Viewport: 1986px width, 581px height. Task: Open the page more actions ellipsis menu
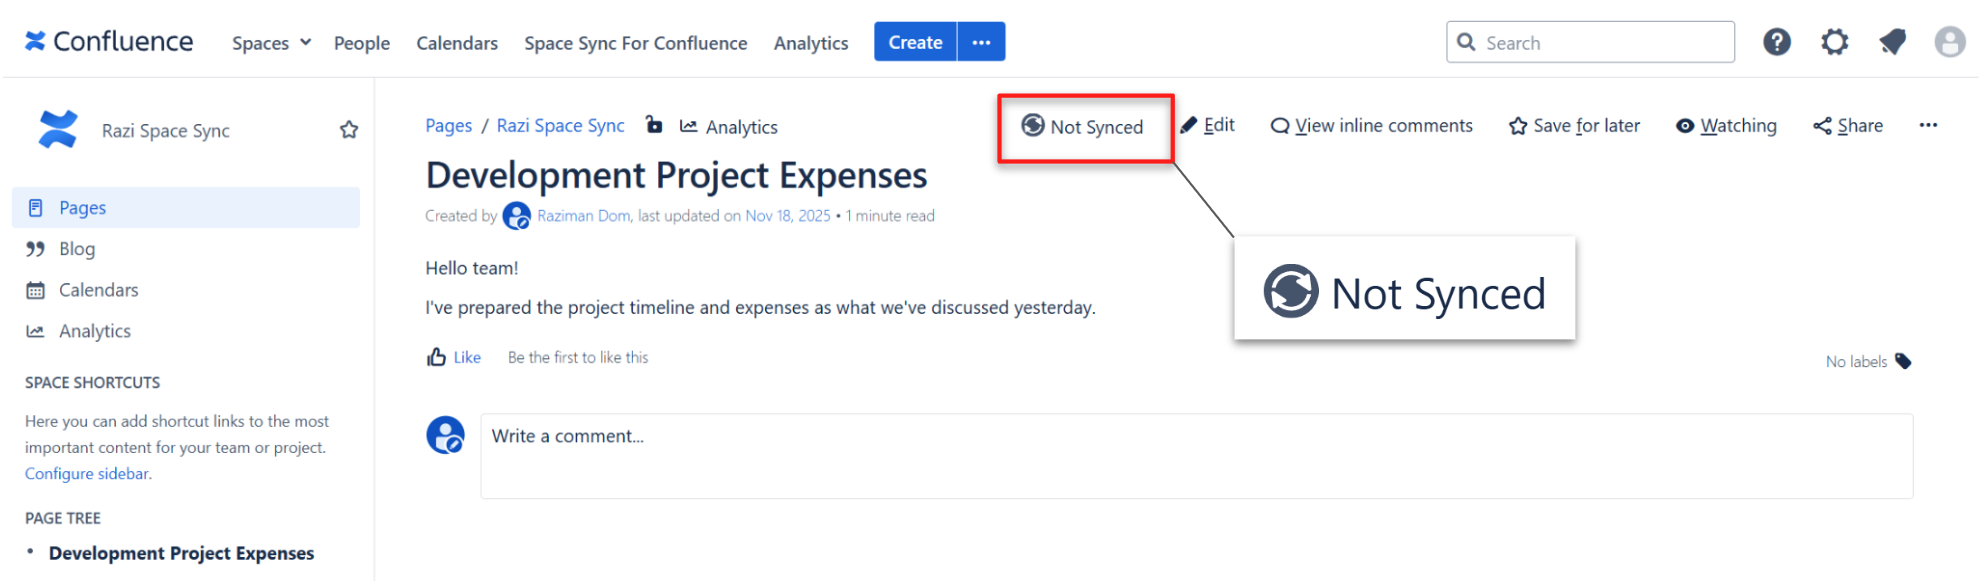(1928, 126)
